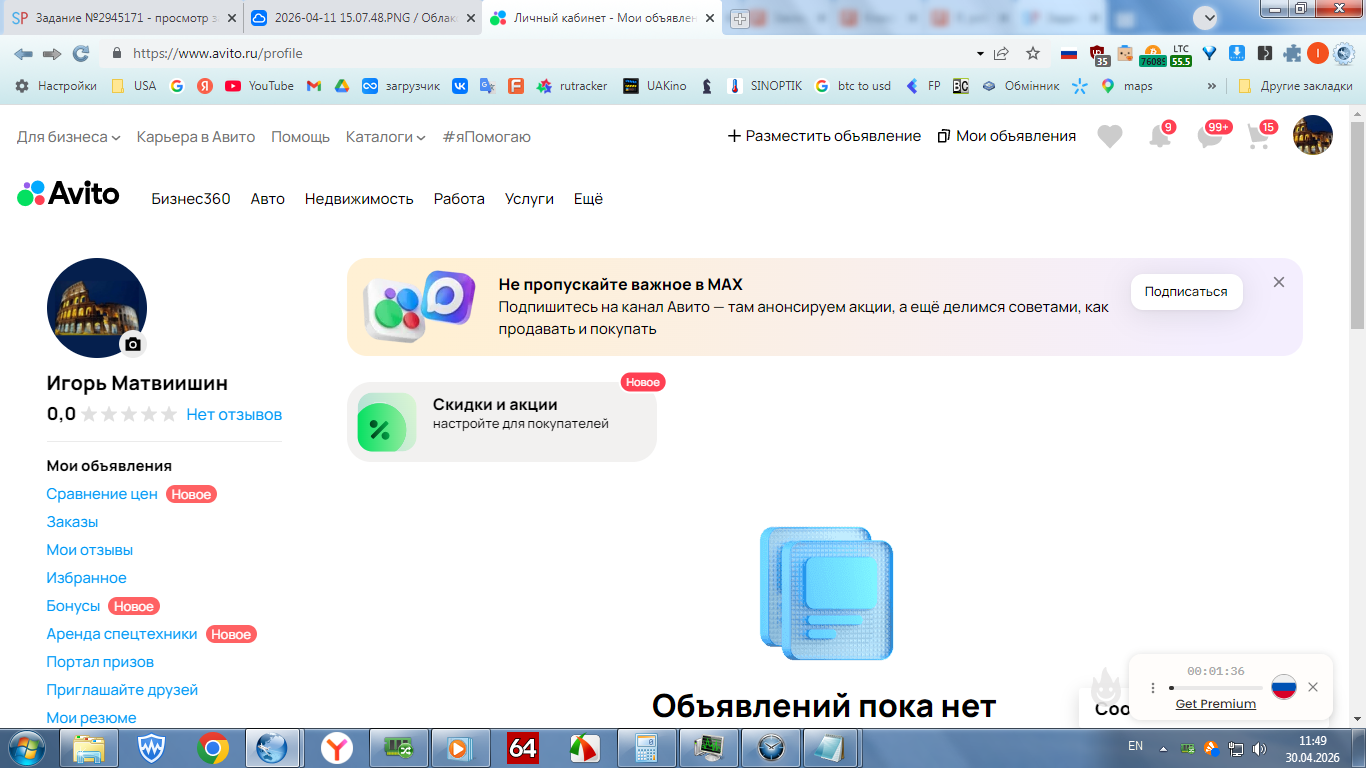Open Другие закладки folder
This screenshot has width=1366, height=768.
pos(1295,86)
